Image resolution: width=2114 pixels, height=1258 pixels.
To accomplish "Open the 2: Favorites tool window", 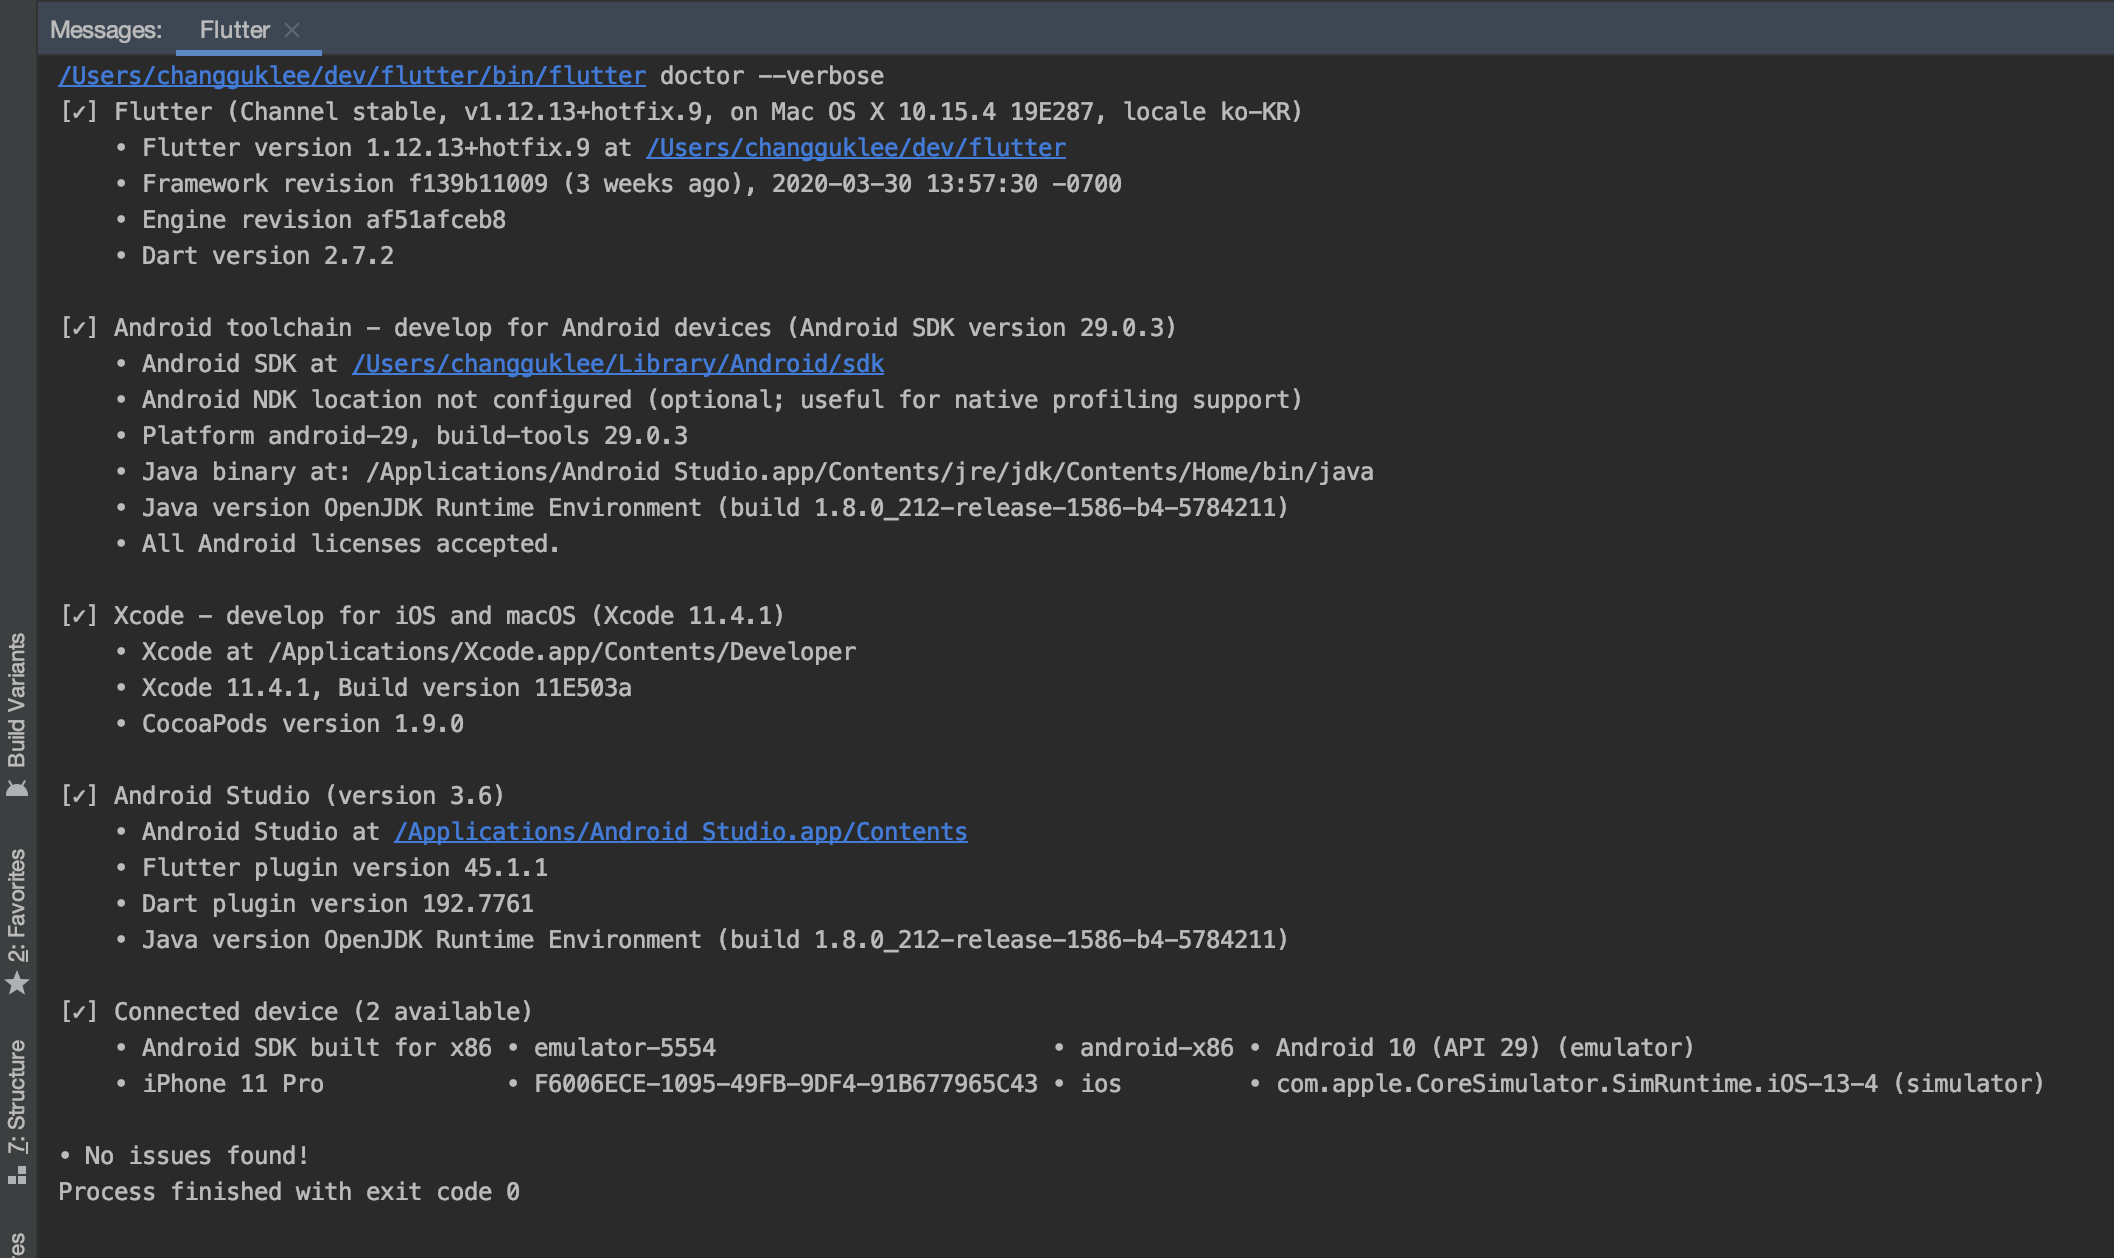I will 17,905.
